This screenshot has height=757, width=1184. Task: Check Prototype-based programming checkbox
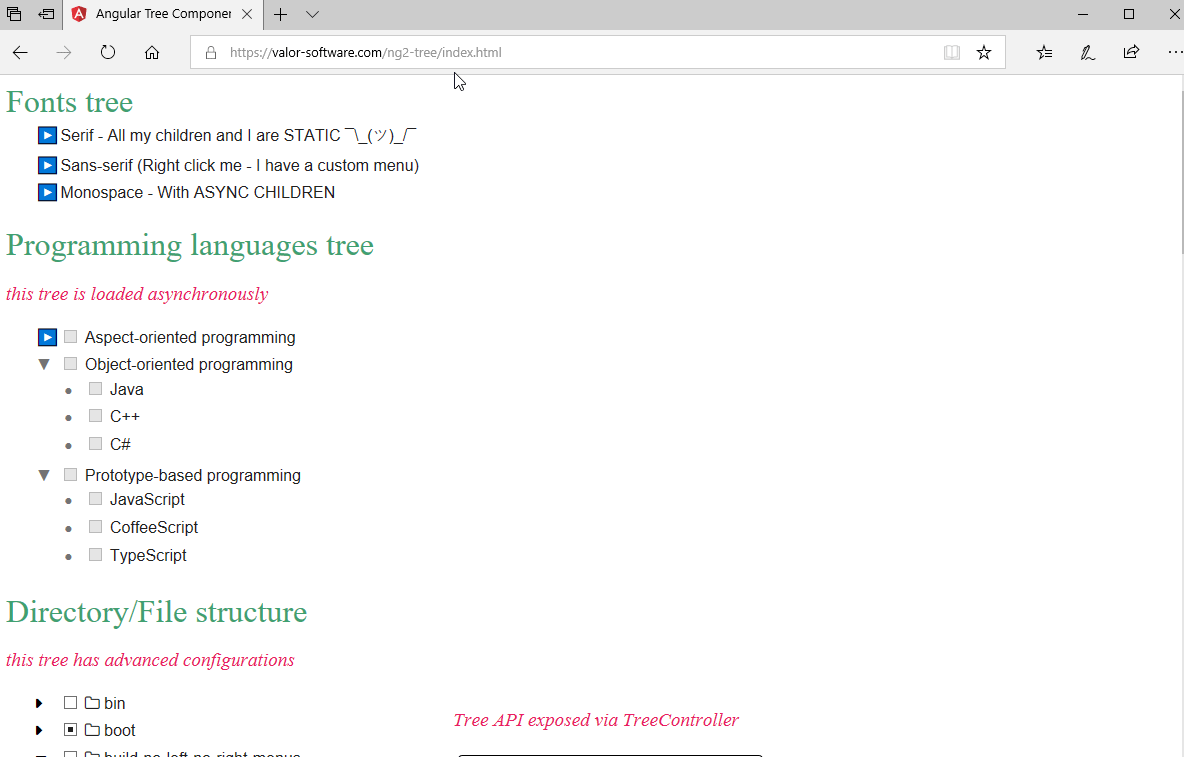point(70,474)
